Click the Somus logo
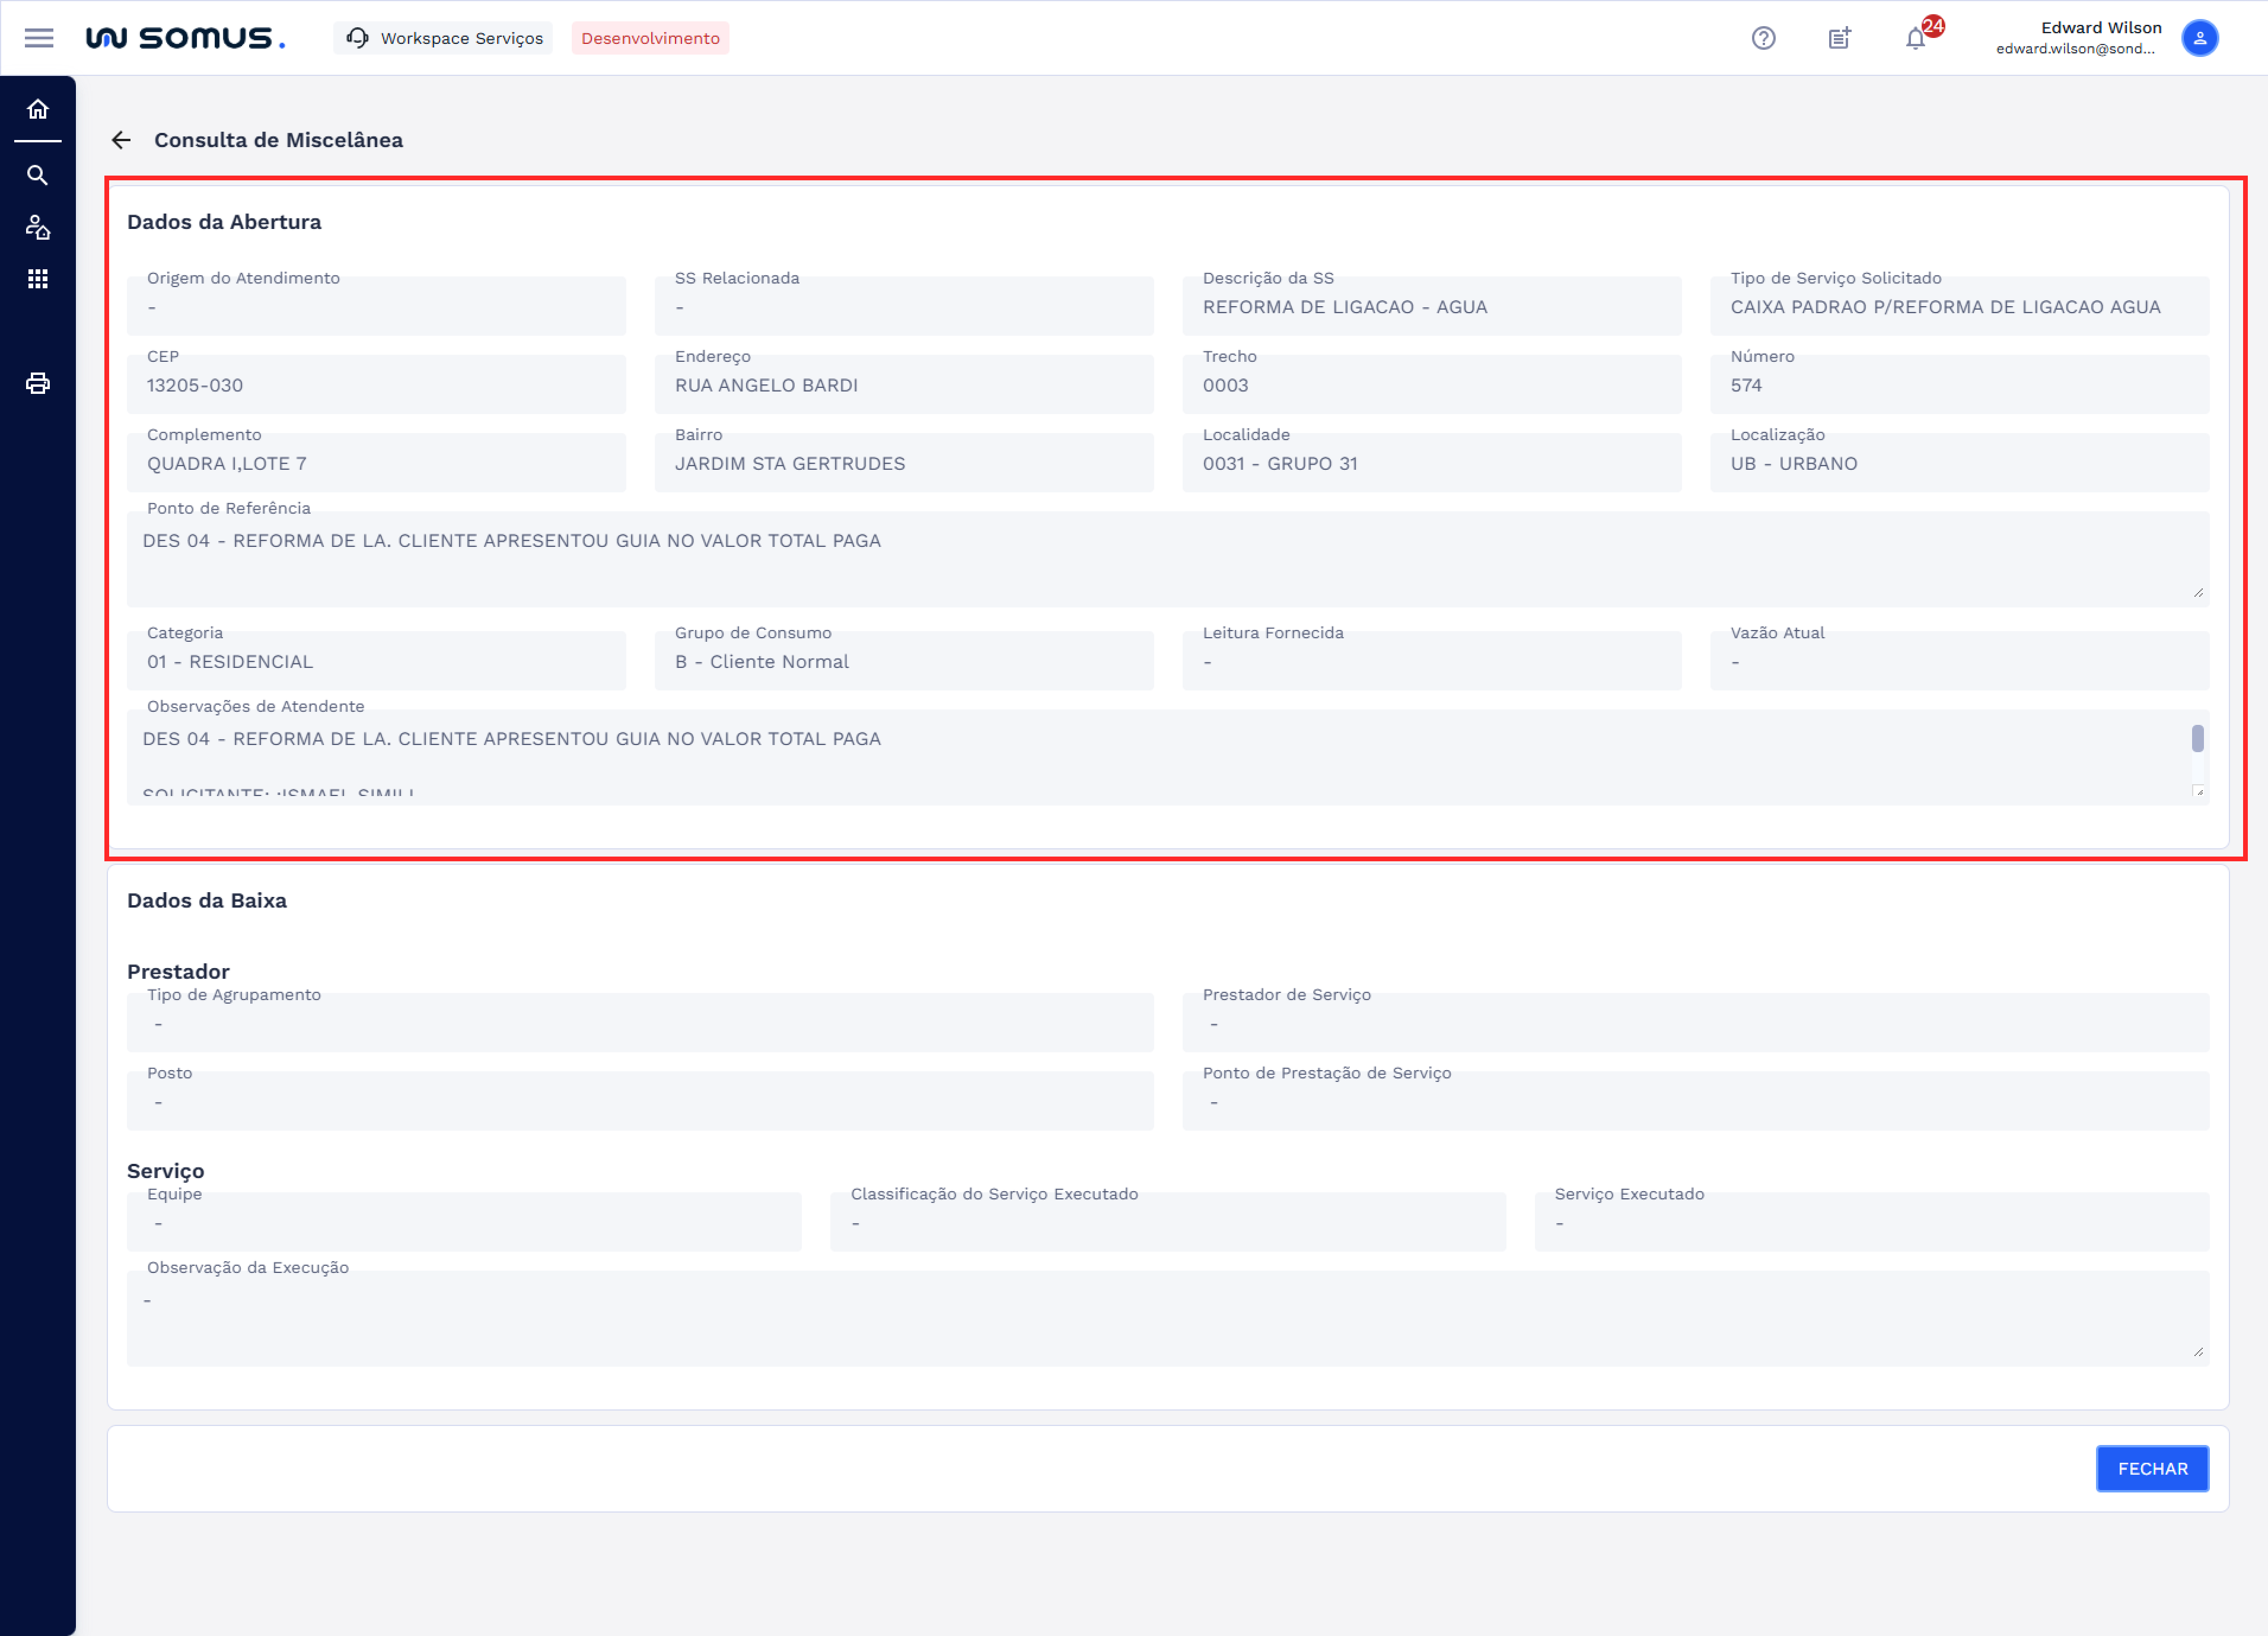The image size is (2268, 1636). [x=186, y=38]
